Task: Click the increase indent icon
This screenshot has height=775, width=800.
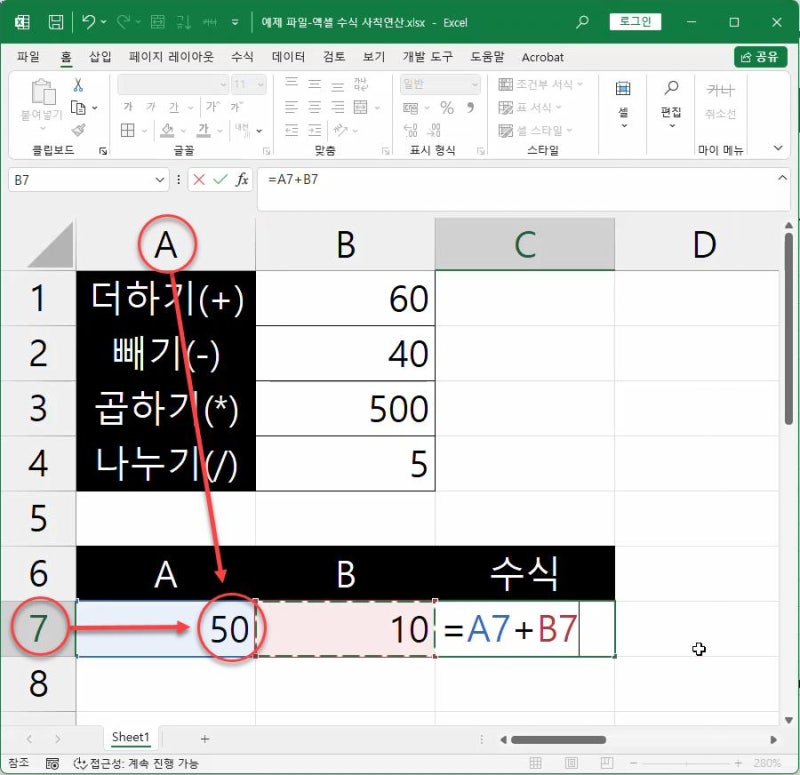Action: click(315, 130)
